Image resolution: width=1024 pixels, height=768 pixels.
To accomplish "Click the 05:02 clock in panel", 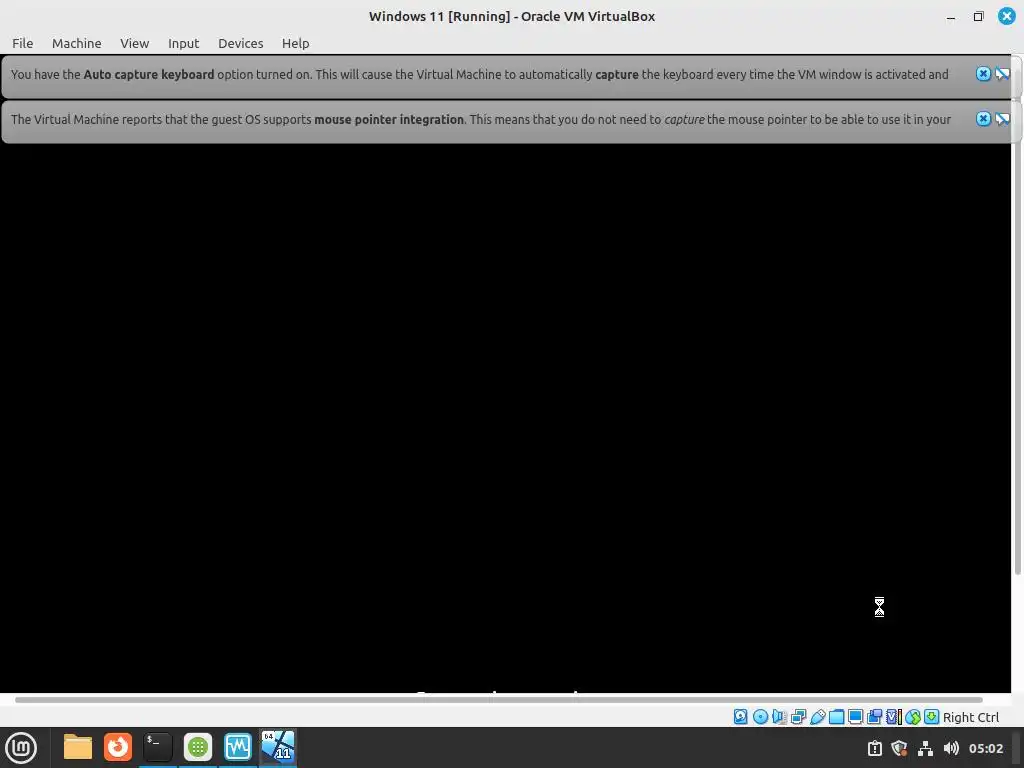I will click(986, 748).
